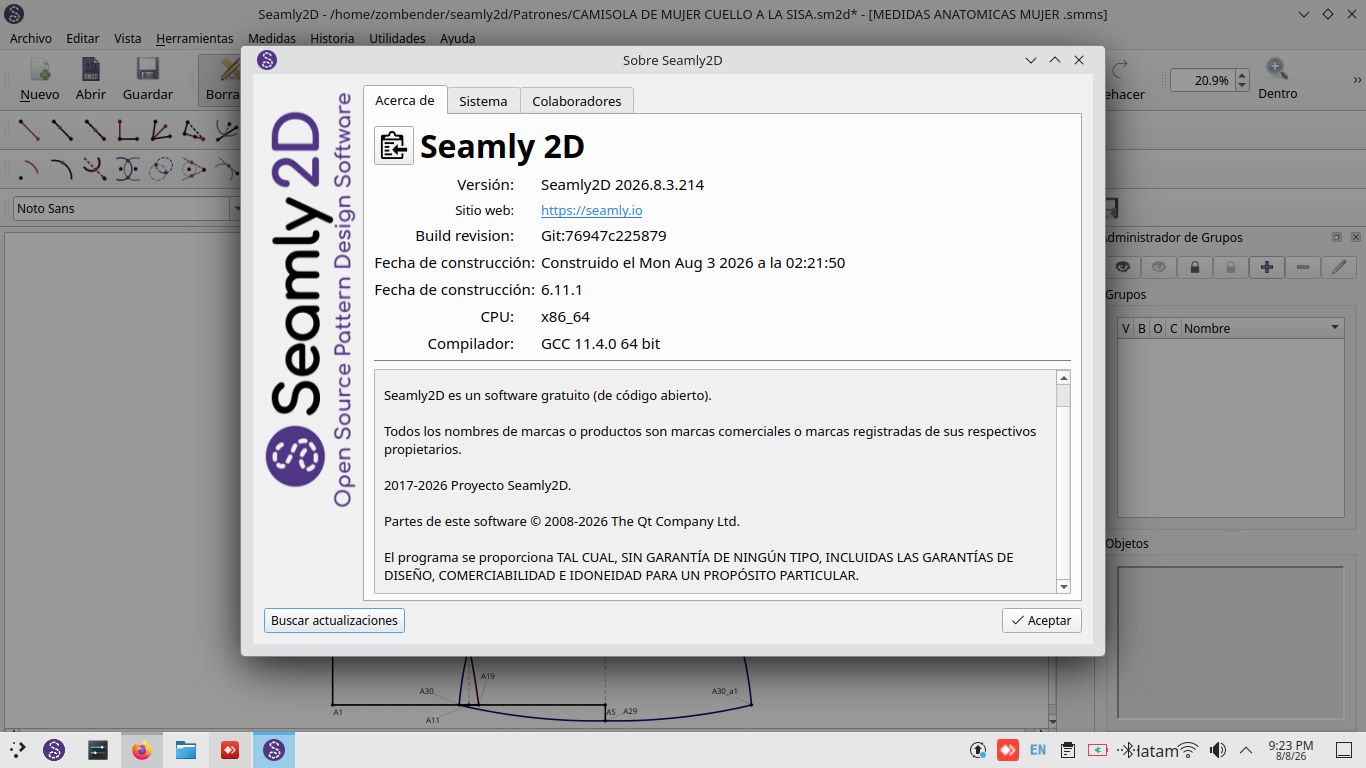Select the point at distance and angle tool
This screenshot has height=768, width=1366.
pos(29,130)
